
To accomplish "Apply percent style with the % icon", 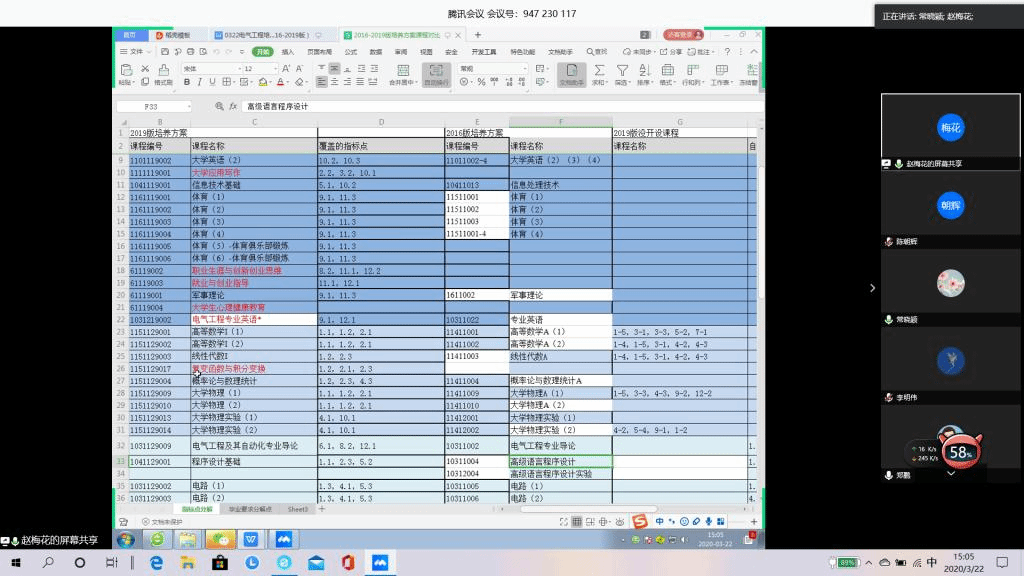I will pos(481,82).
